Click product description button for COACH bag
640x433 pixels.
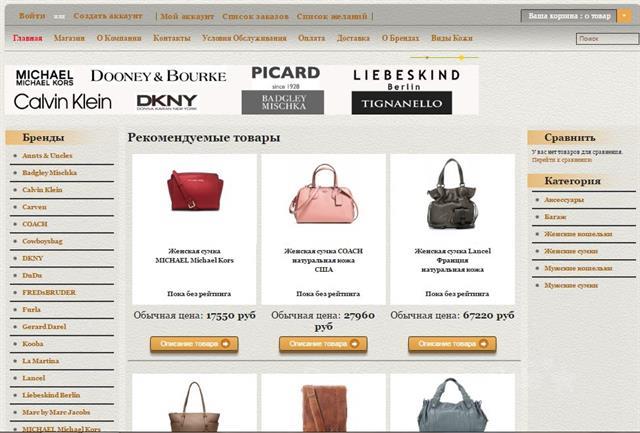[x=323, y=344]
